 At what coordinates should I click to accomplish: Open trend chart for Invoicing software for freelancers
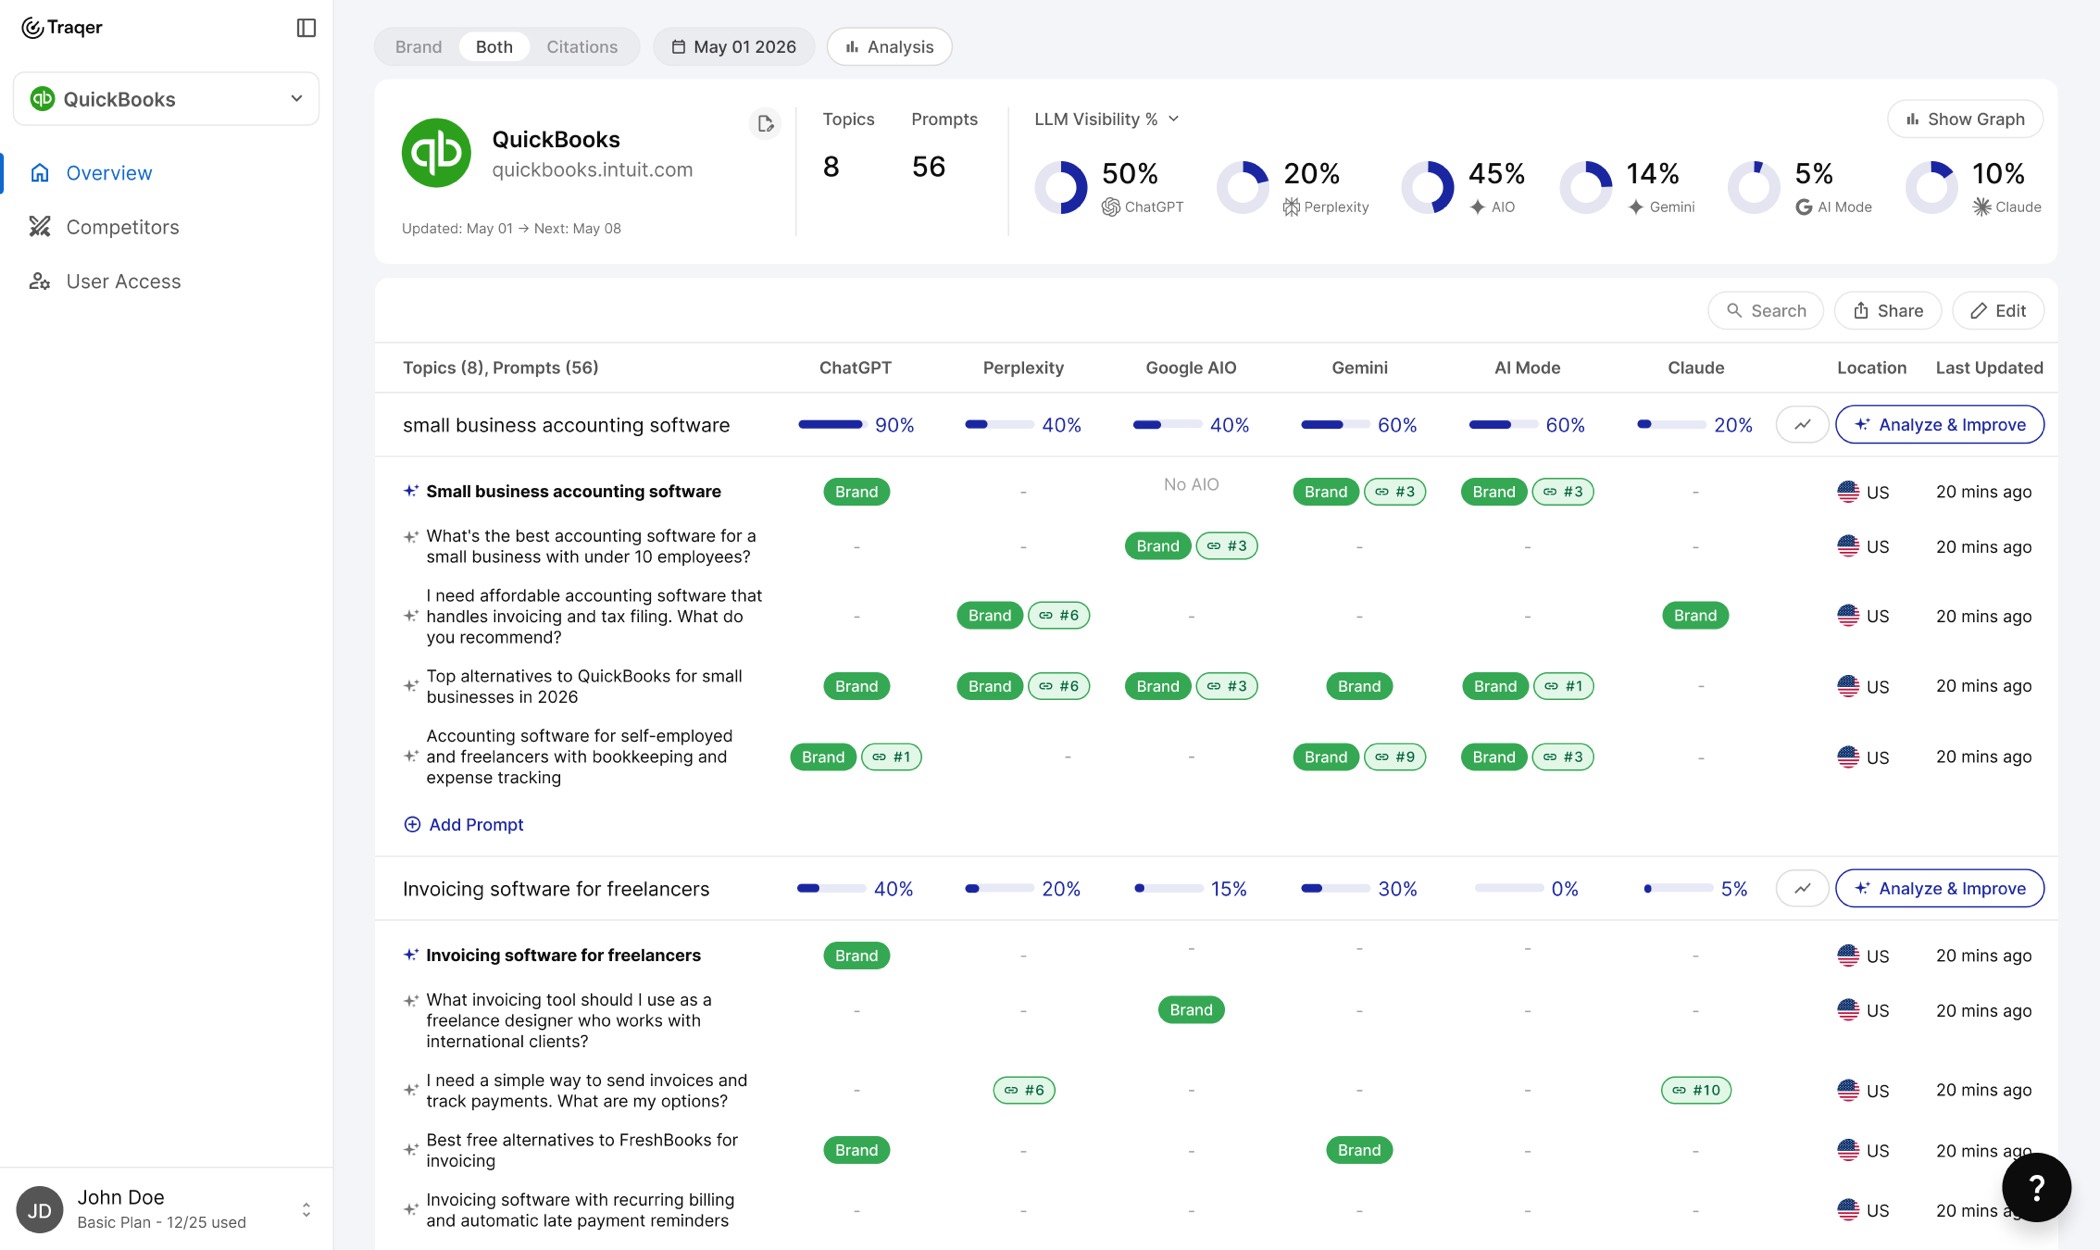tap(1802, 888)
